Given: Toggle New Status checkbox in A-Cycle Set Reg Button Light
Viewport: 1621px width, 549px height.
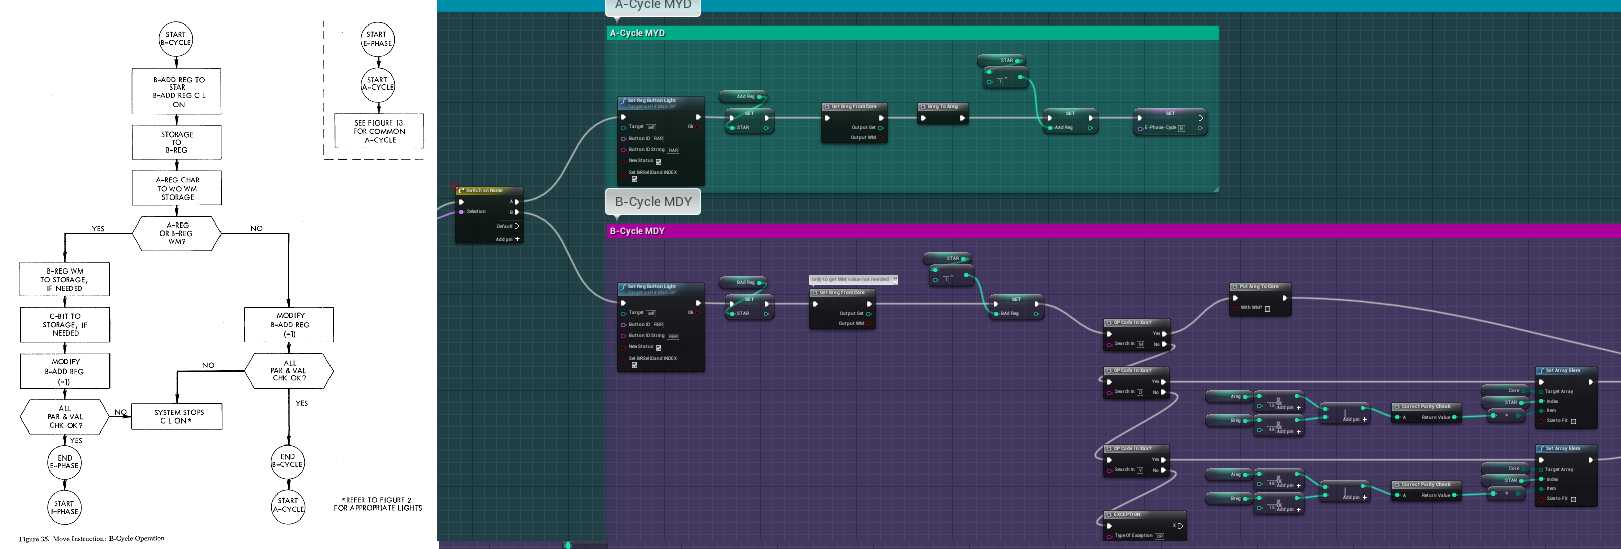Looking at the screenshot, I should (658, 161).
